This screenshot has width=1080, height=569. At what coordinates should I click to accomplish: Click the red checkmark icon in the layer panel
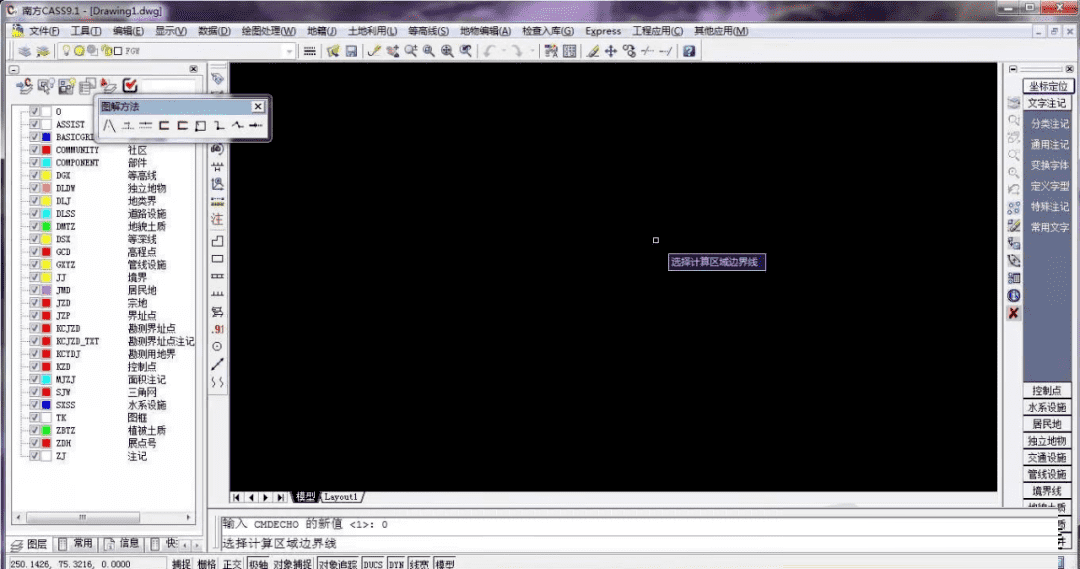pyautogui.click(x=129, y=85)
